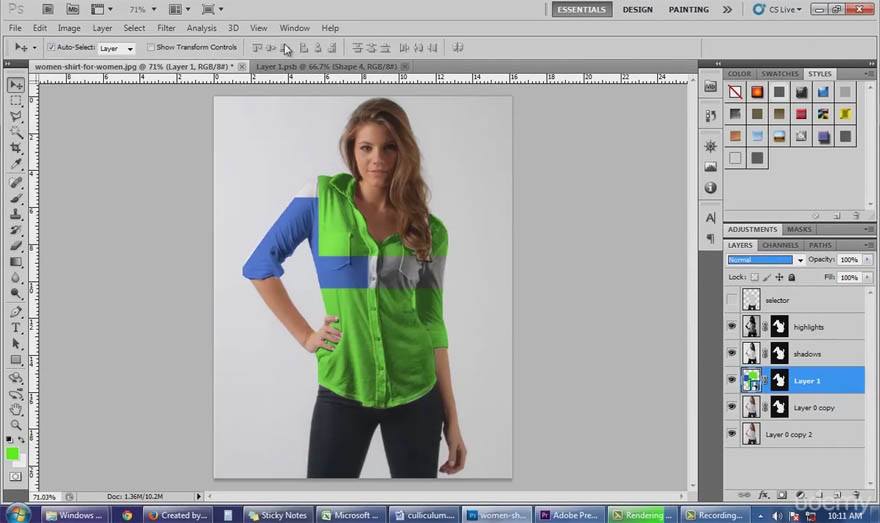This screenshot has height=523, width=880.
Task: Show the selector layer visibility
Action: 732,300
